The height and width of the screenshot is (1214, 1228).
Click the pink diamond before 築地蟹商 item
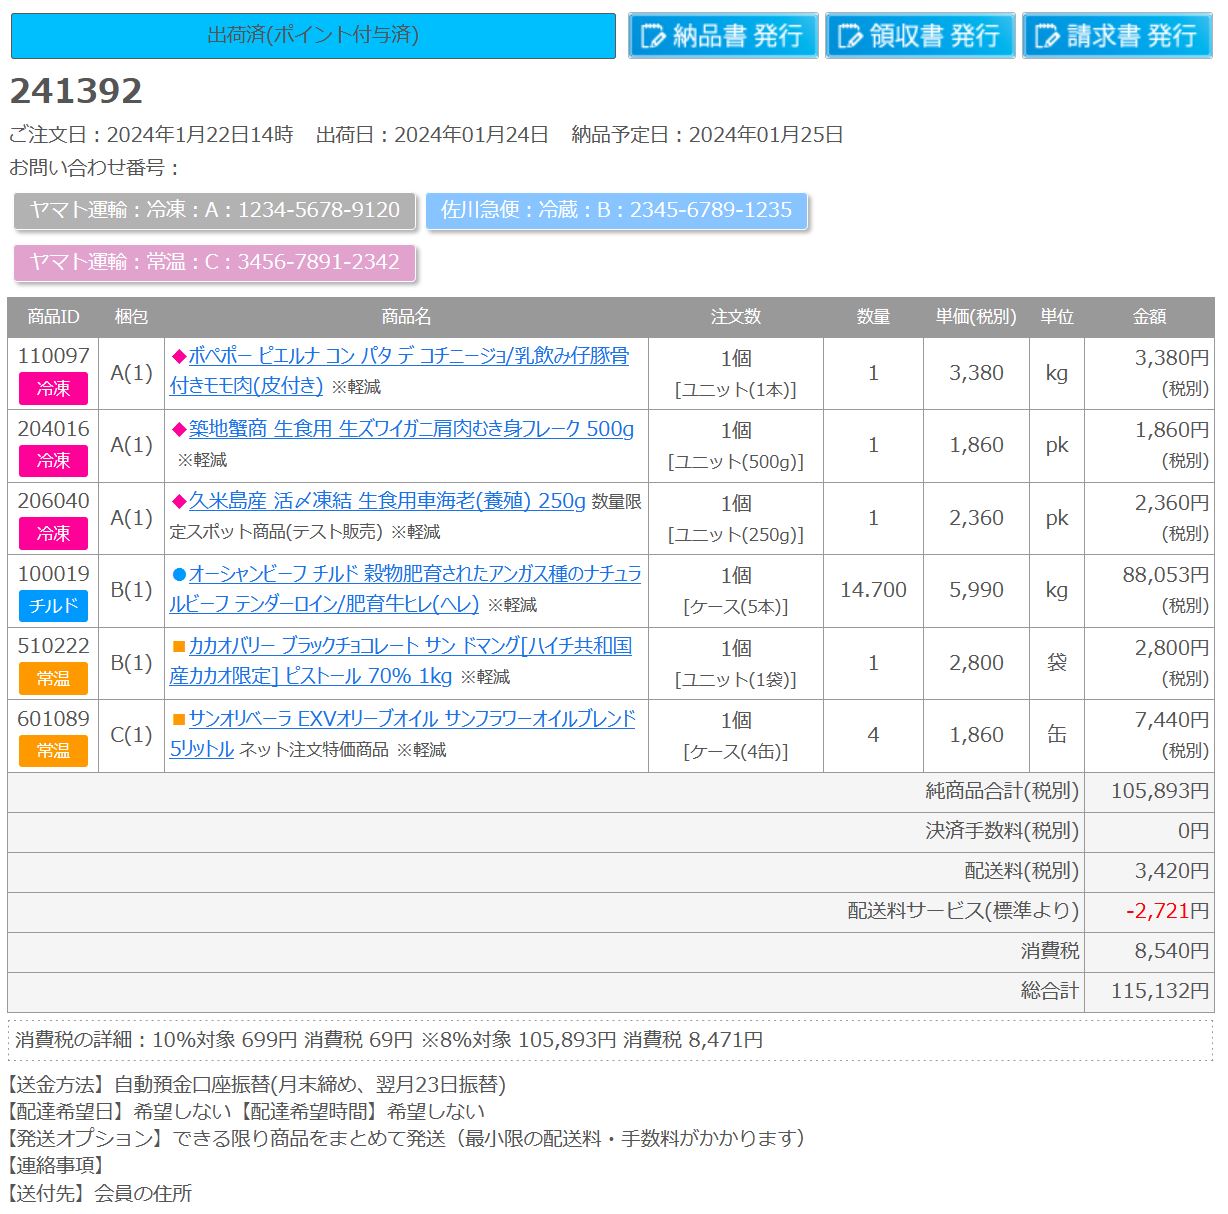tap(180, 429)
